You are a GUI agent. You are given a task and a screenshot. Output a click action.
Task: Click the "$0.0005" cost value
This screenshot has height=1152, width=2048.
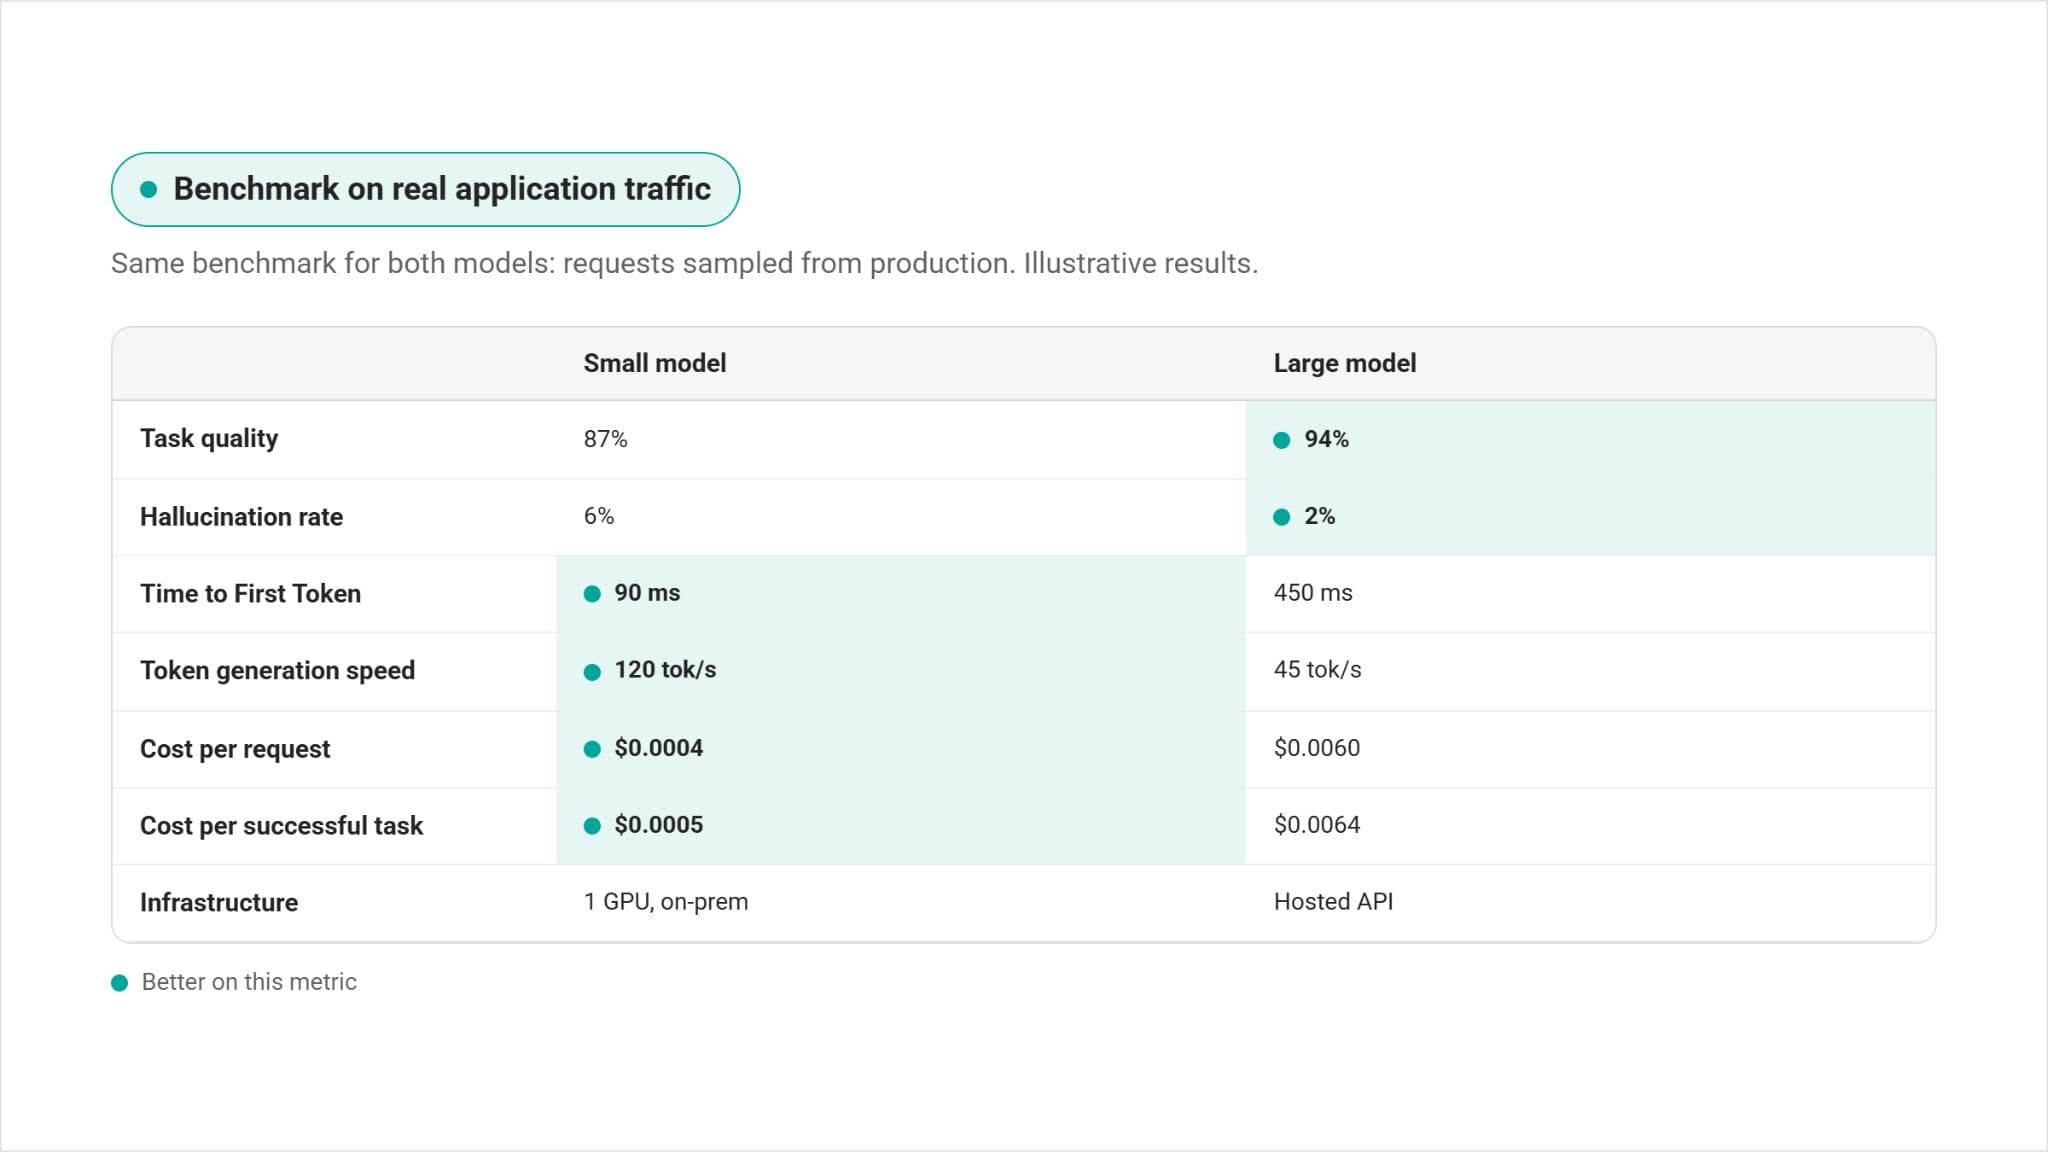click(658, 825)
